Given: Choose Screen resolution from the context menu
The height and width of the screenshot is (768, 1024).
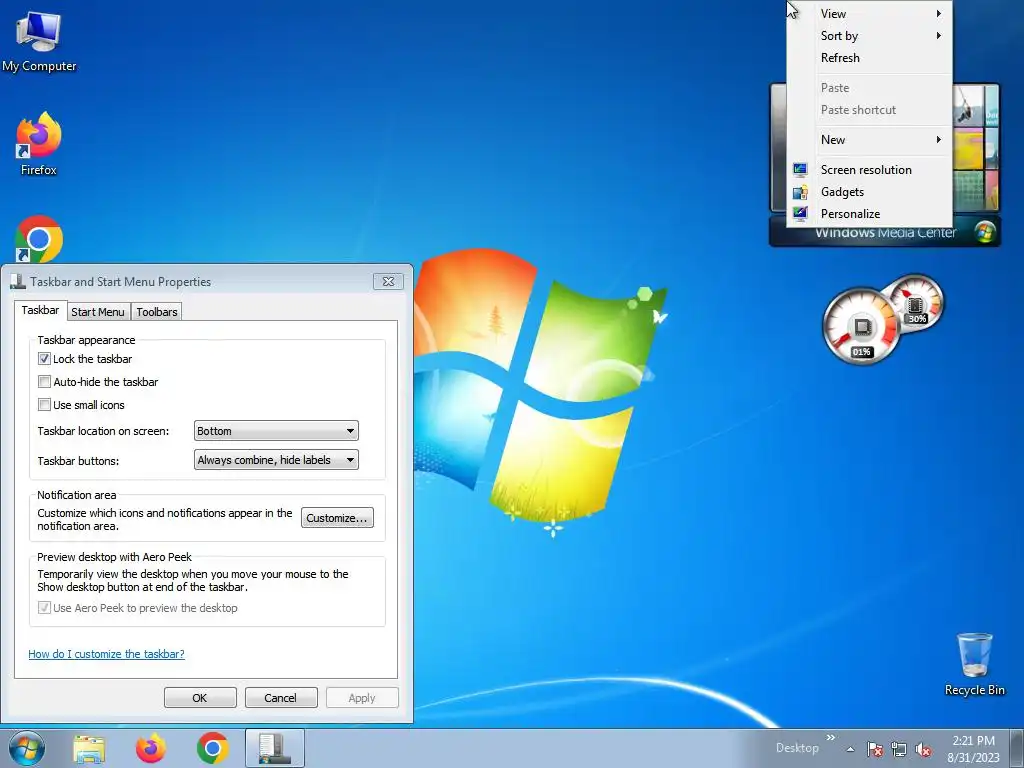Looking at the screenshot, I should point(870,170).
